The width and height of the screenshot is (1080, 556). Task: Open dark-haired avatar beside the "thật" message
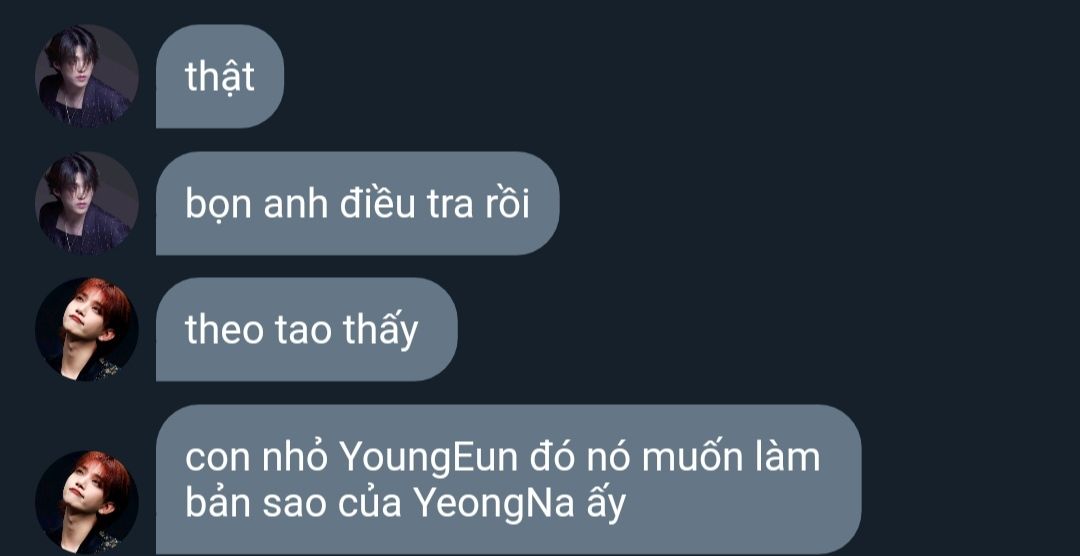[87, 76]
